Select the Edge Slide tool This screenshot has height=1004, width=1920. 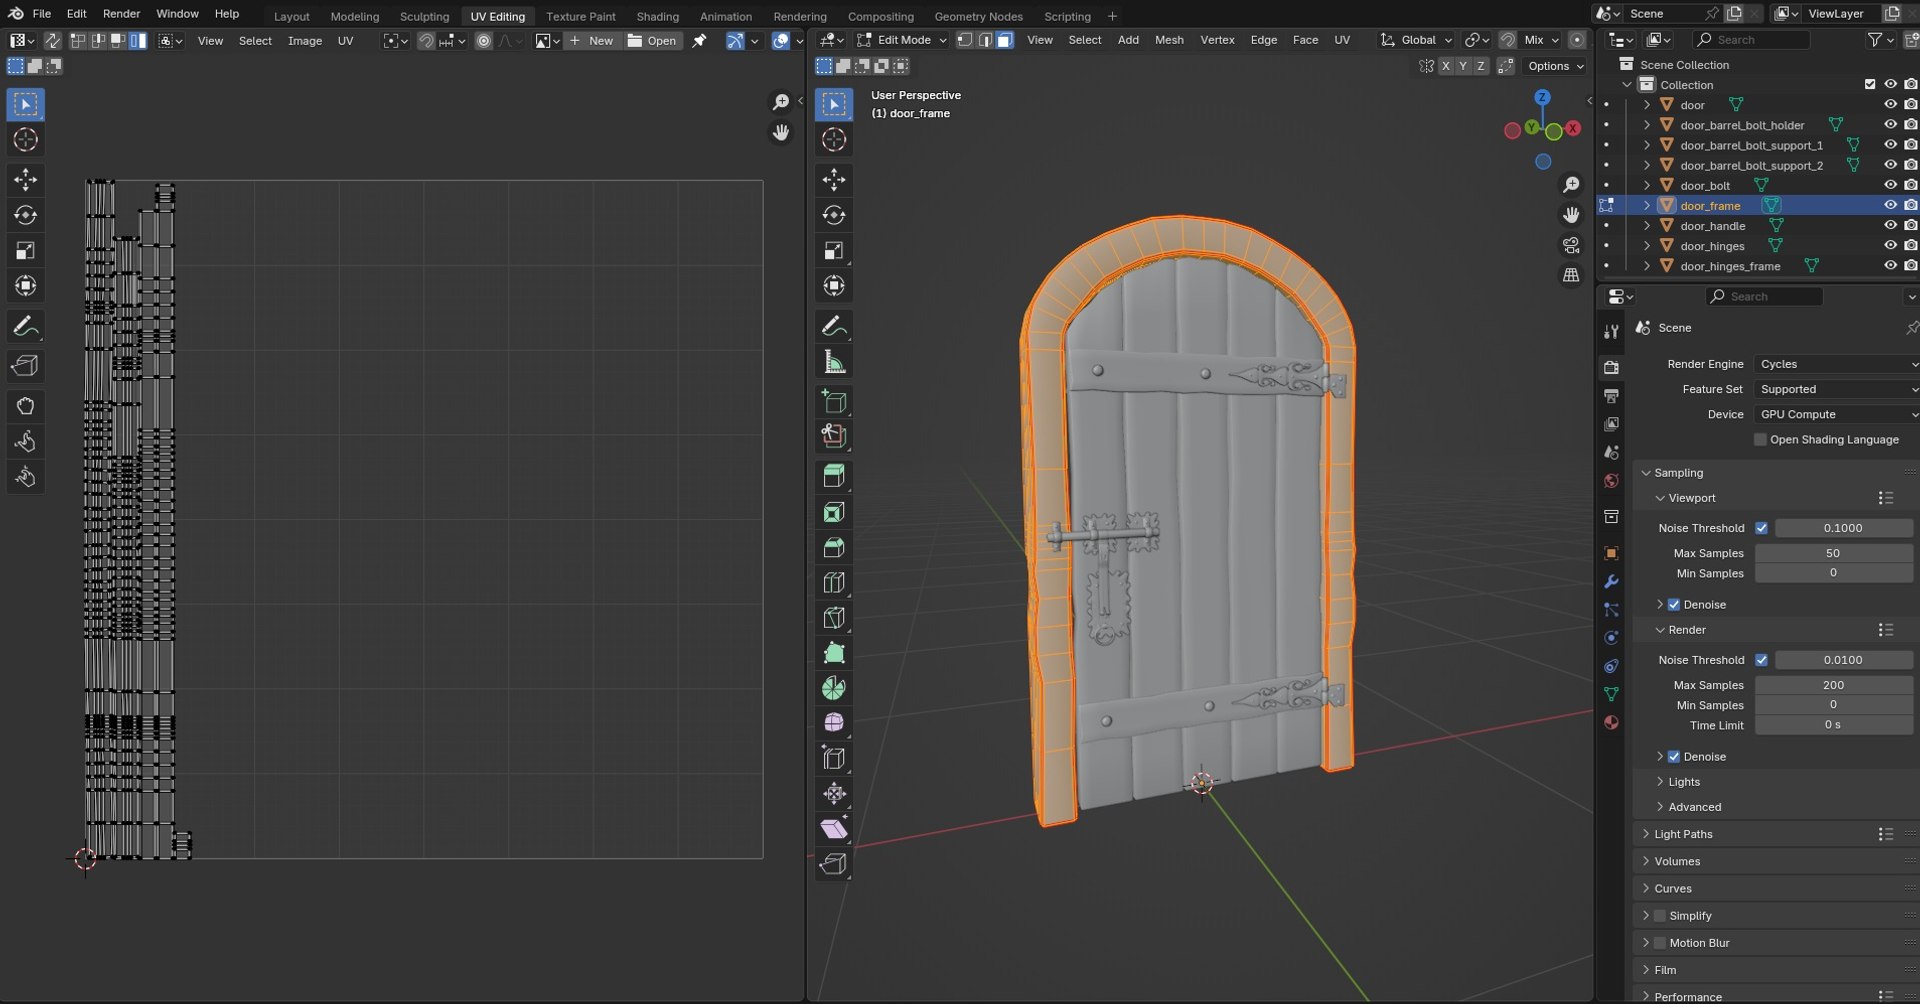click(x=834, y=758)
